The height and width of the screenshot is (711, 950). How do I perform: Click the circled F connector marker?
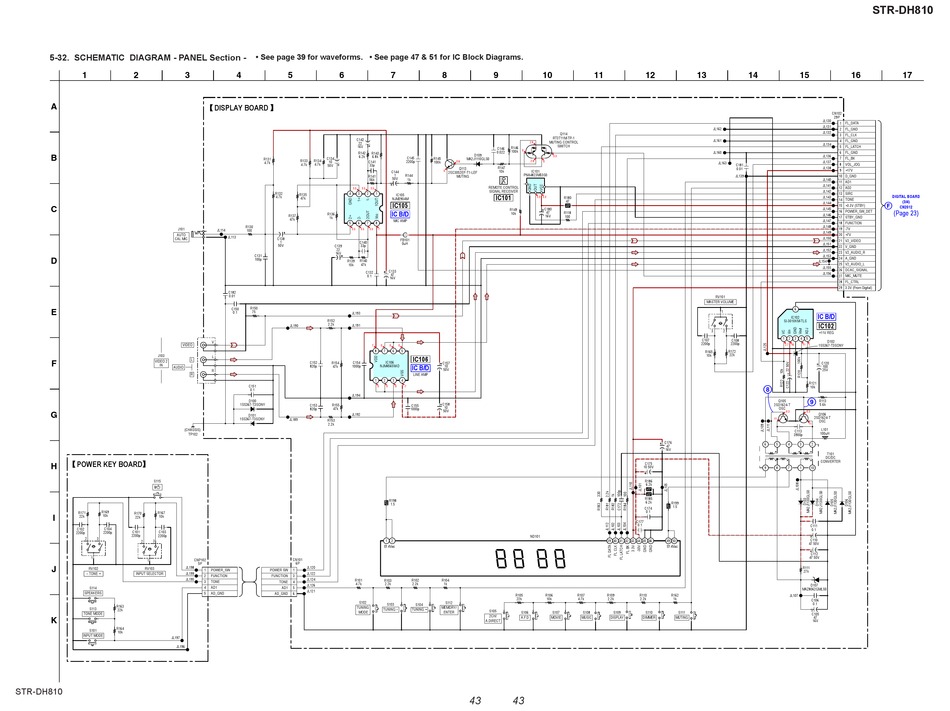click(888, 206)
